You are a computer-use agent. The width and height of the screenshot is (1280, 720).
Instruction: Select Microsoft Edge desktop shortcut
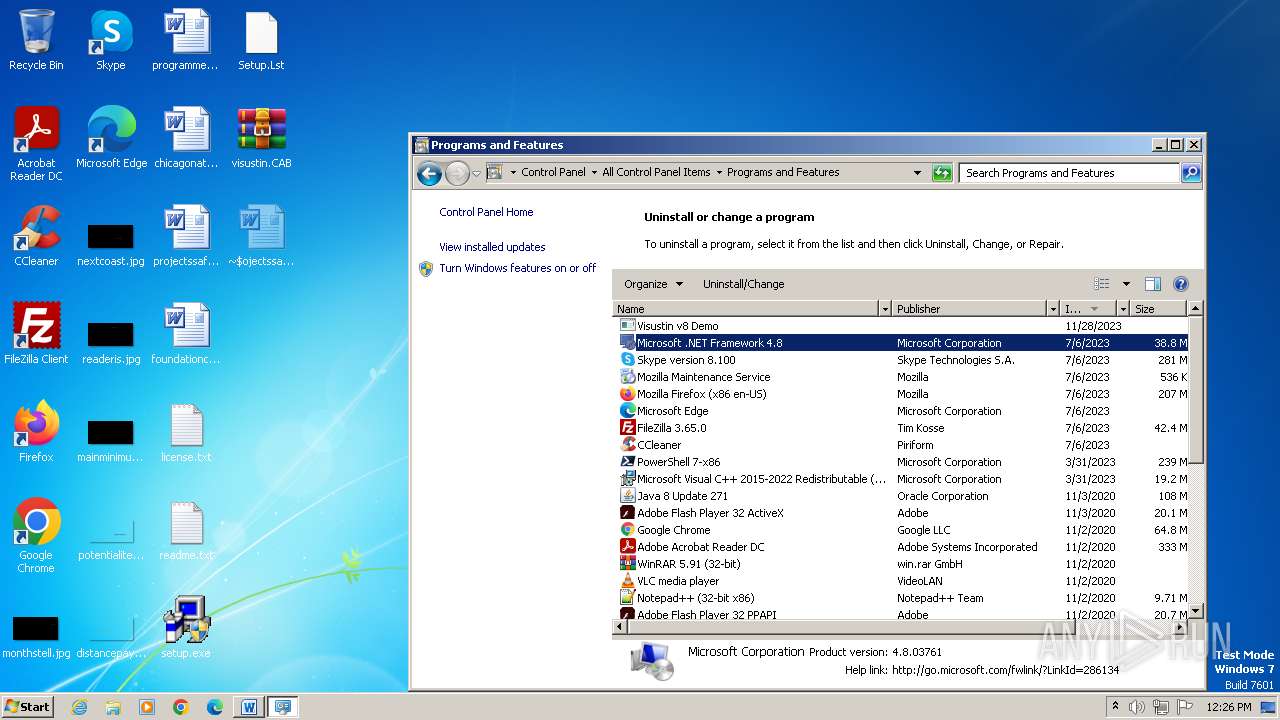pyautogui.click(x=111, y=138)
